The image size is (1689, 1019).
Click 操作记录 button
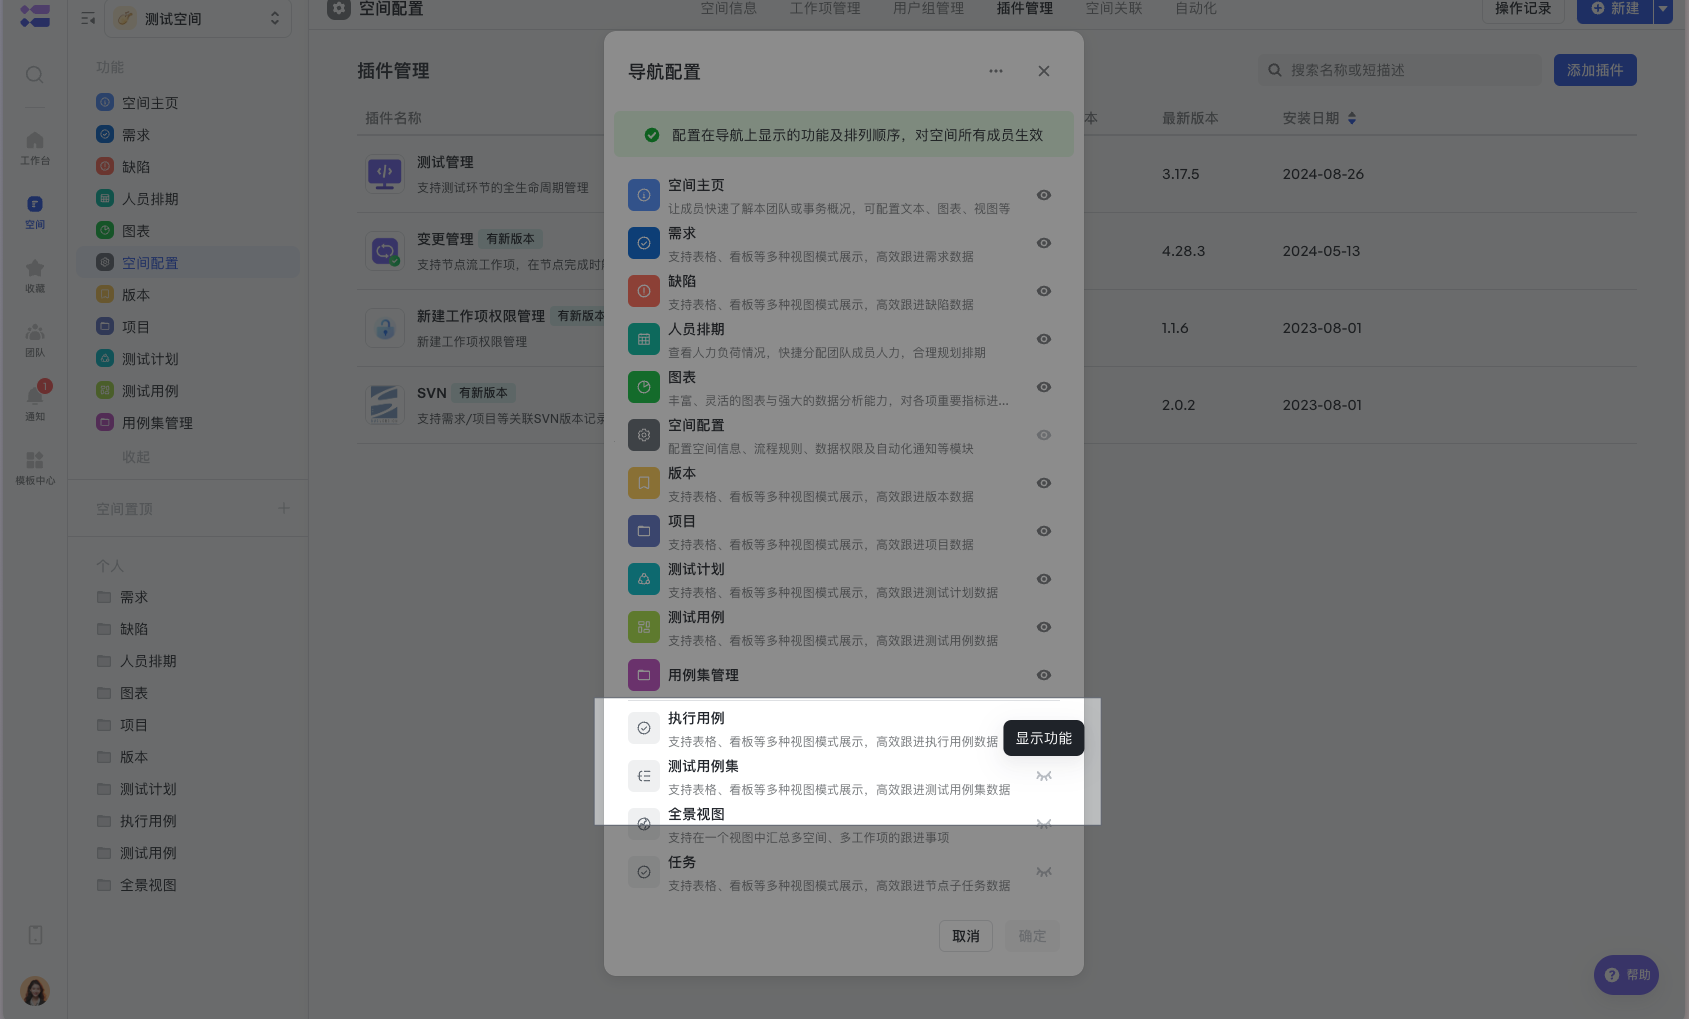1522,9
